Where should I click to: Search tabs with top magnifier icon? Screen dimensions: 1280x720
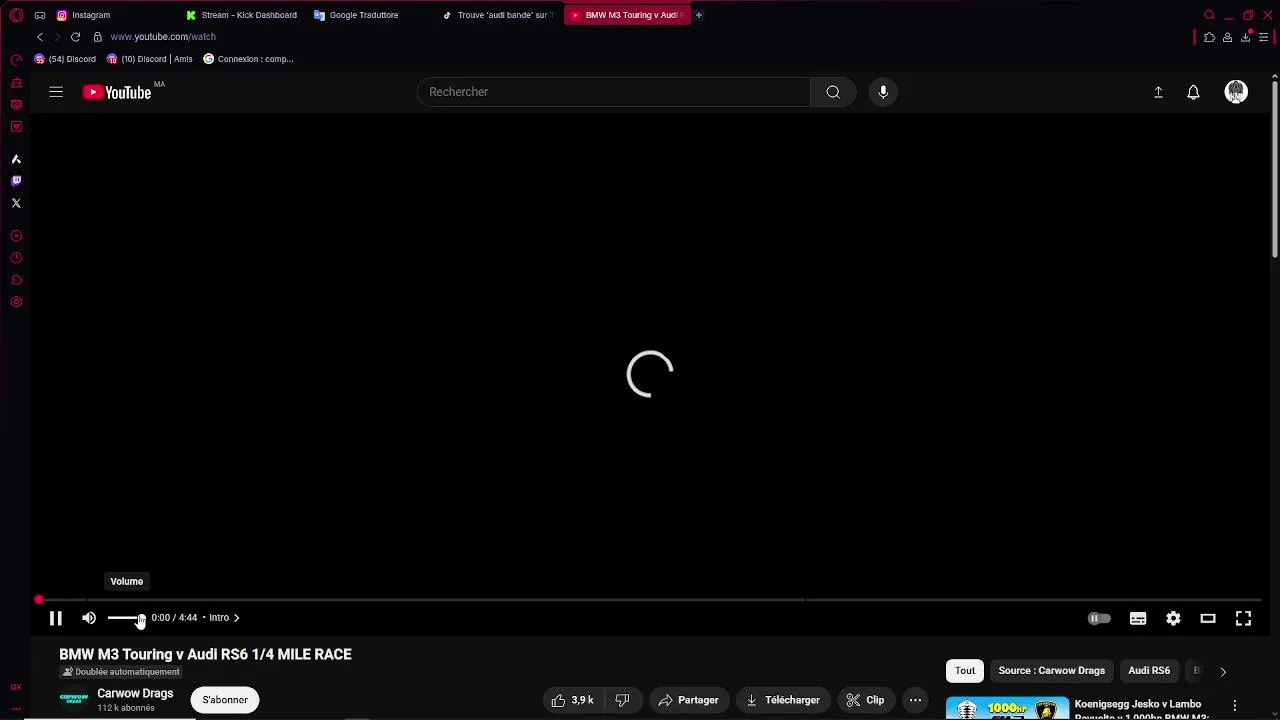coord(1209,15)
